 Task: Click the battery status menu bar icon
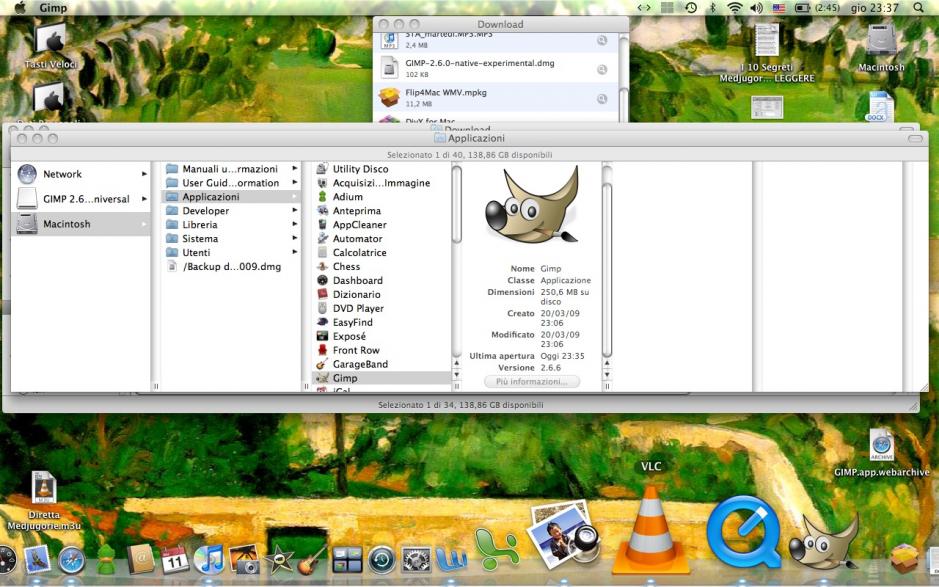pyautogui.click(x=802, y=8)
